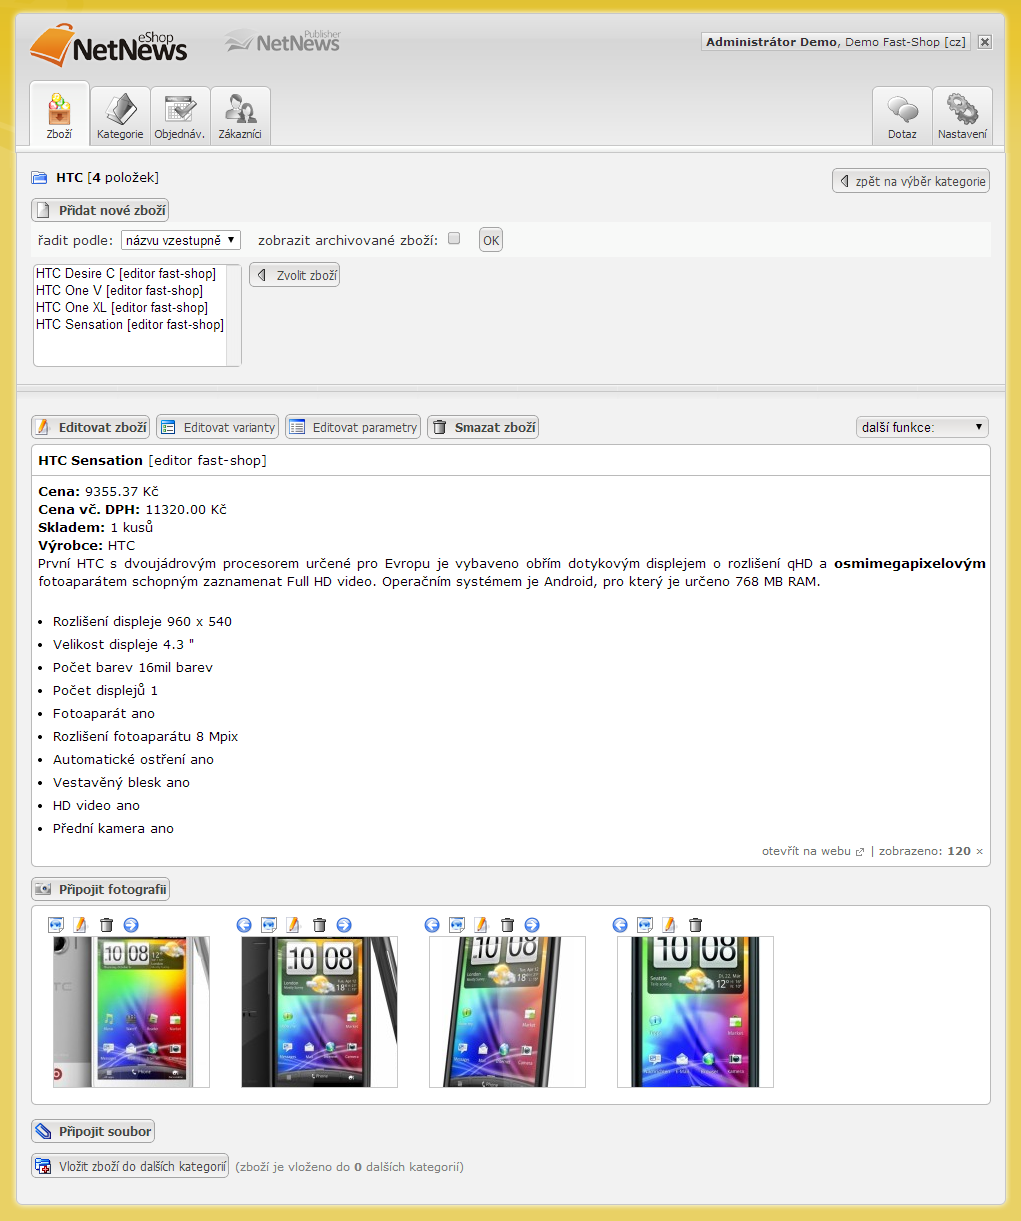The image size is (1021, 1221).
Task: Edit the first HTC Sensation photo
Action: click(81, 925)
